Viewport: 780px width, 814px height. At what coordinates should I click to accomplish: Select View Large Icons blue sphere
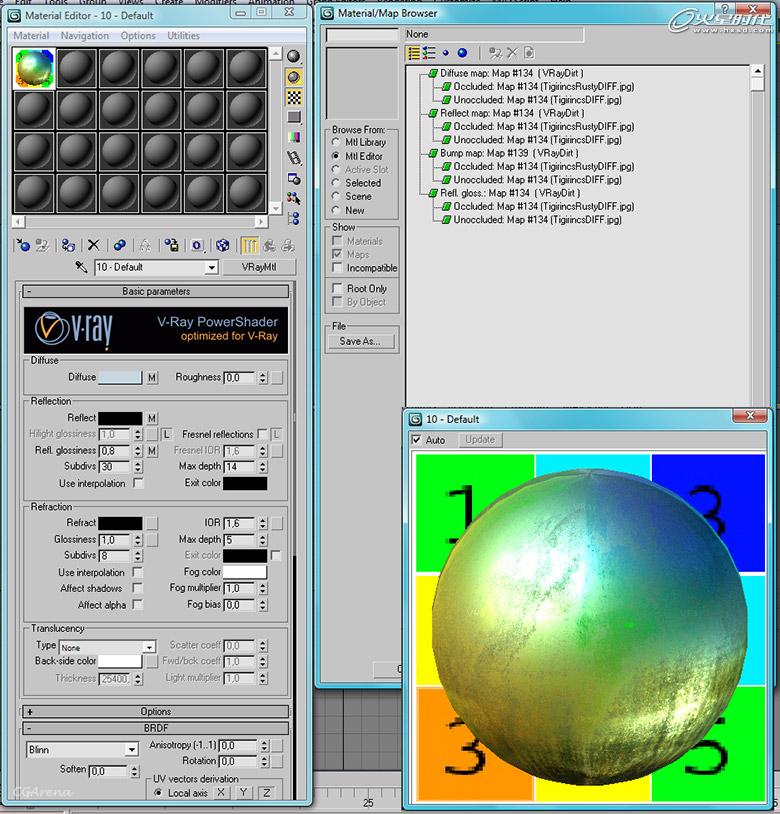[462, 53]
